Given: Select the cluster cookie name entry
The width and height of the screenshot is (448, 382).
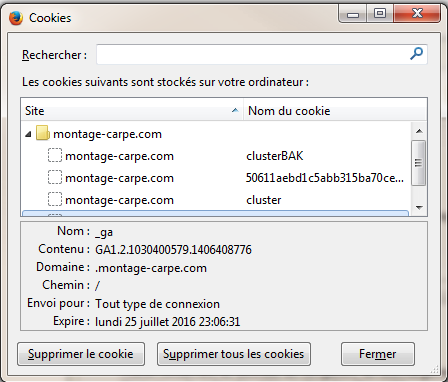Looking at the screenshot, I should tap(264, 200).
